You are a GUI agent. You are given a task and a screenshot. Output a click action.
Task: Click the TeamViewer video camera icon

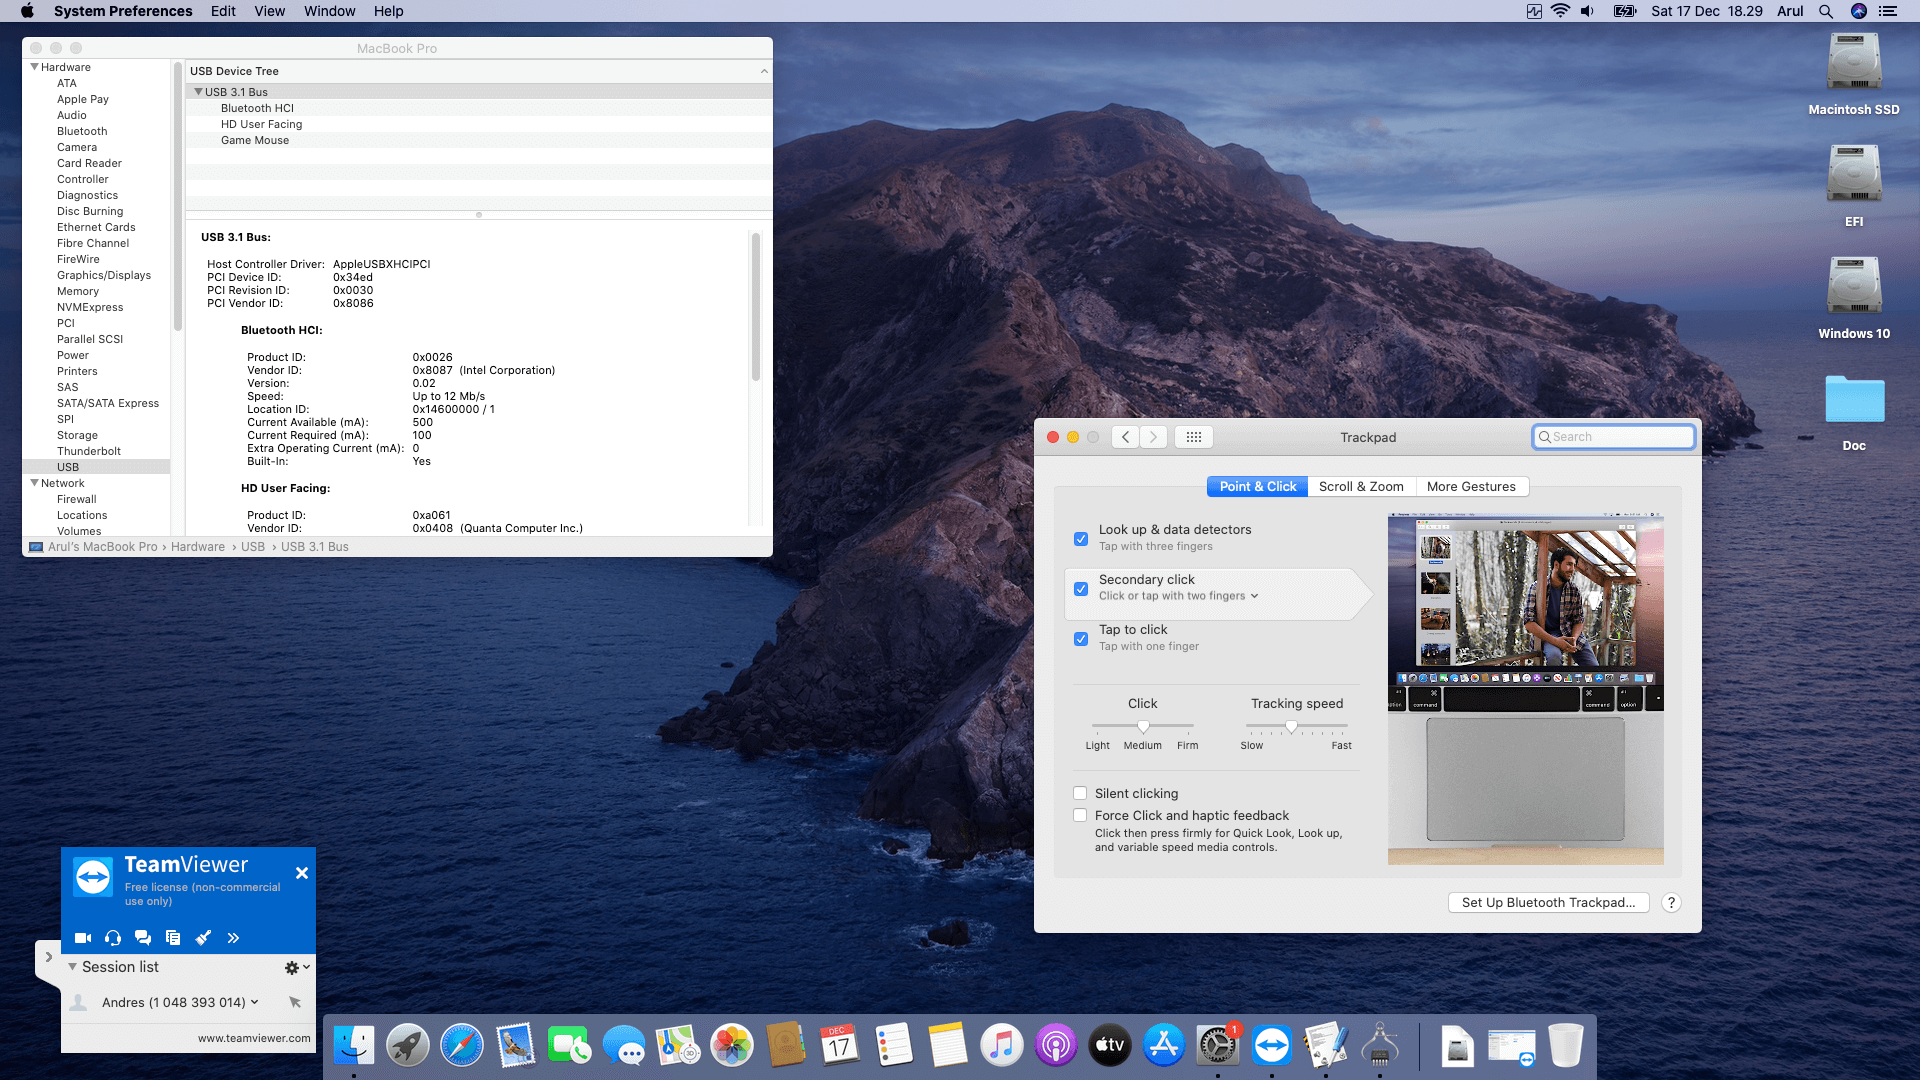[83, 938]
